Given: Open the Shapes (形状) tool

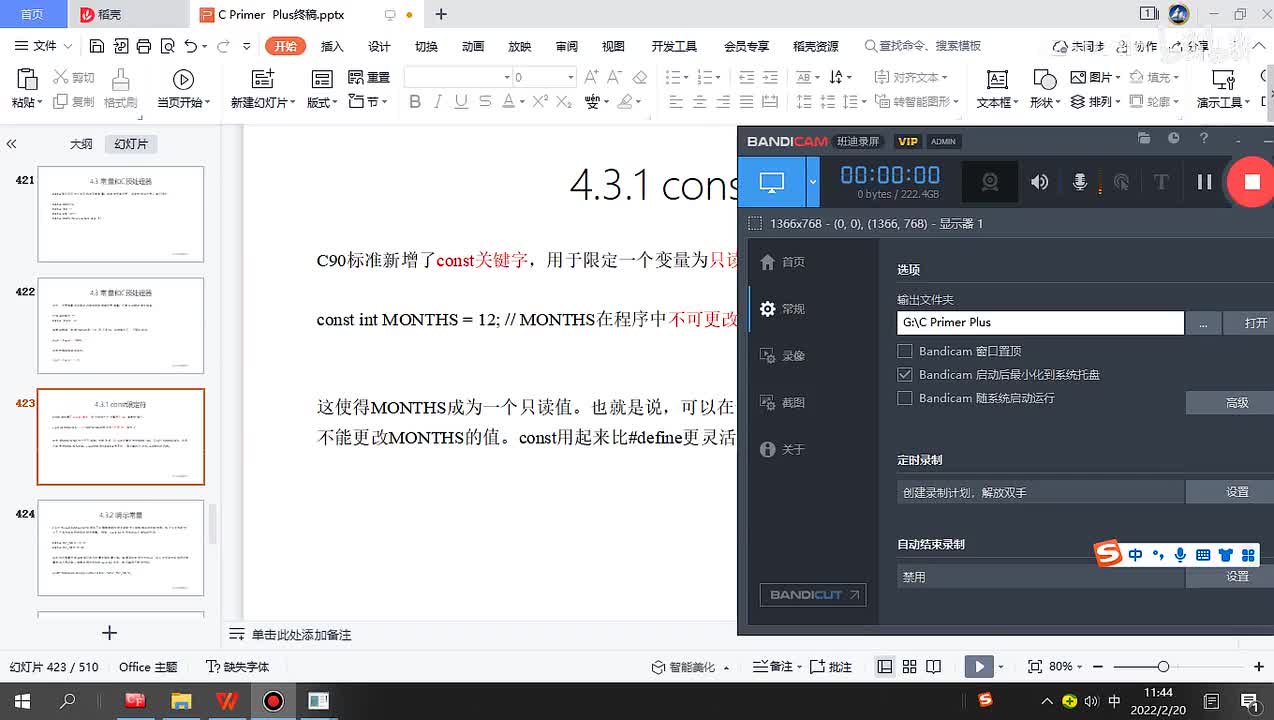Looking at the screenshot, I should 1044,89.
